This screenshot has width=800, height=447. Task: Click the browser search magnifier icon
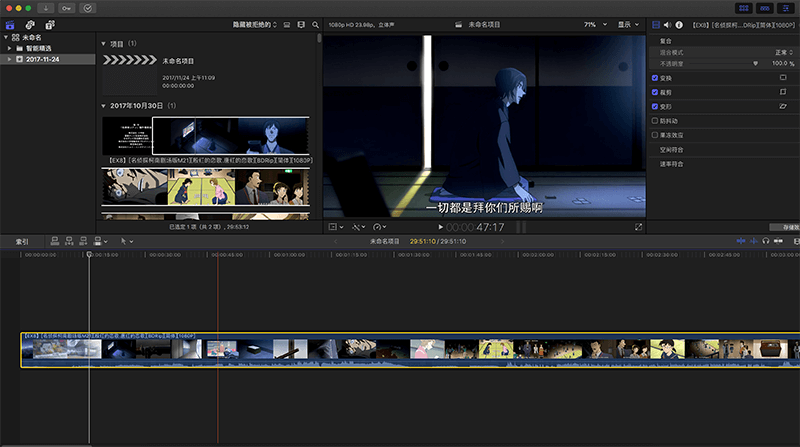click(x=315, y=24)
